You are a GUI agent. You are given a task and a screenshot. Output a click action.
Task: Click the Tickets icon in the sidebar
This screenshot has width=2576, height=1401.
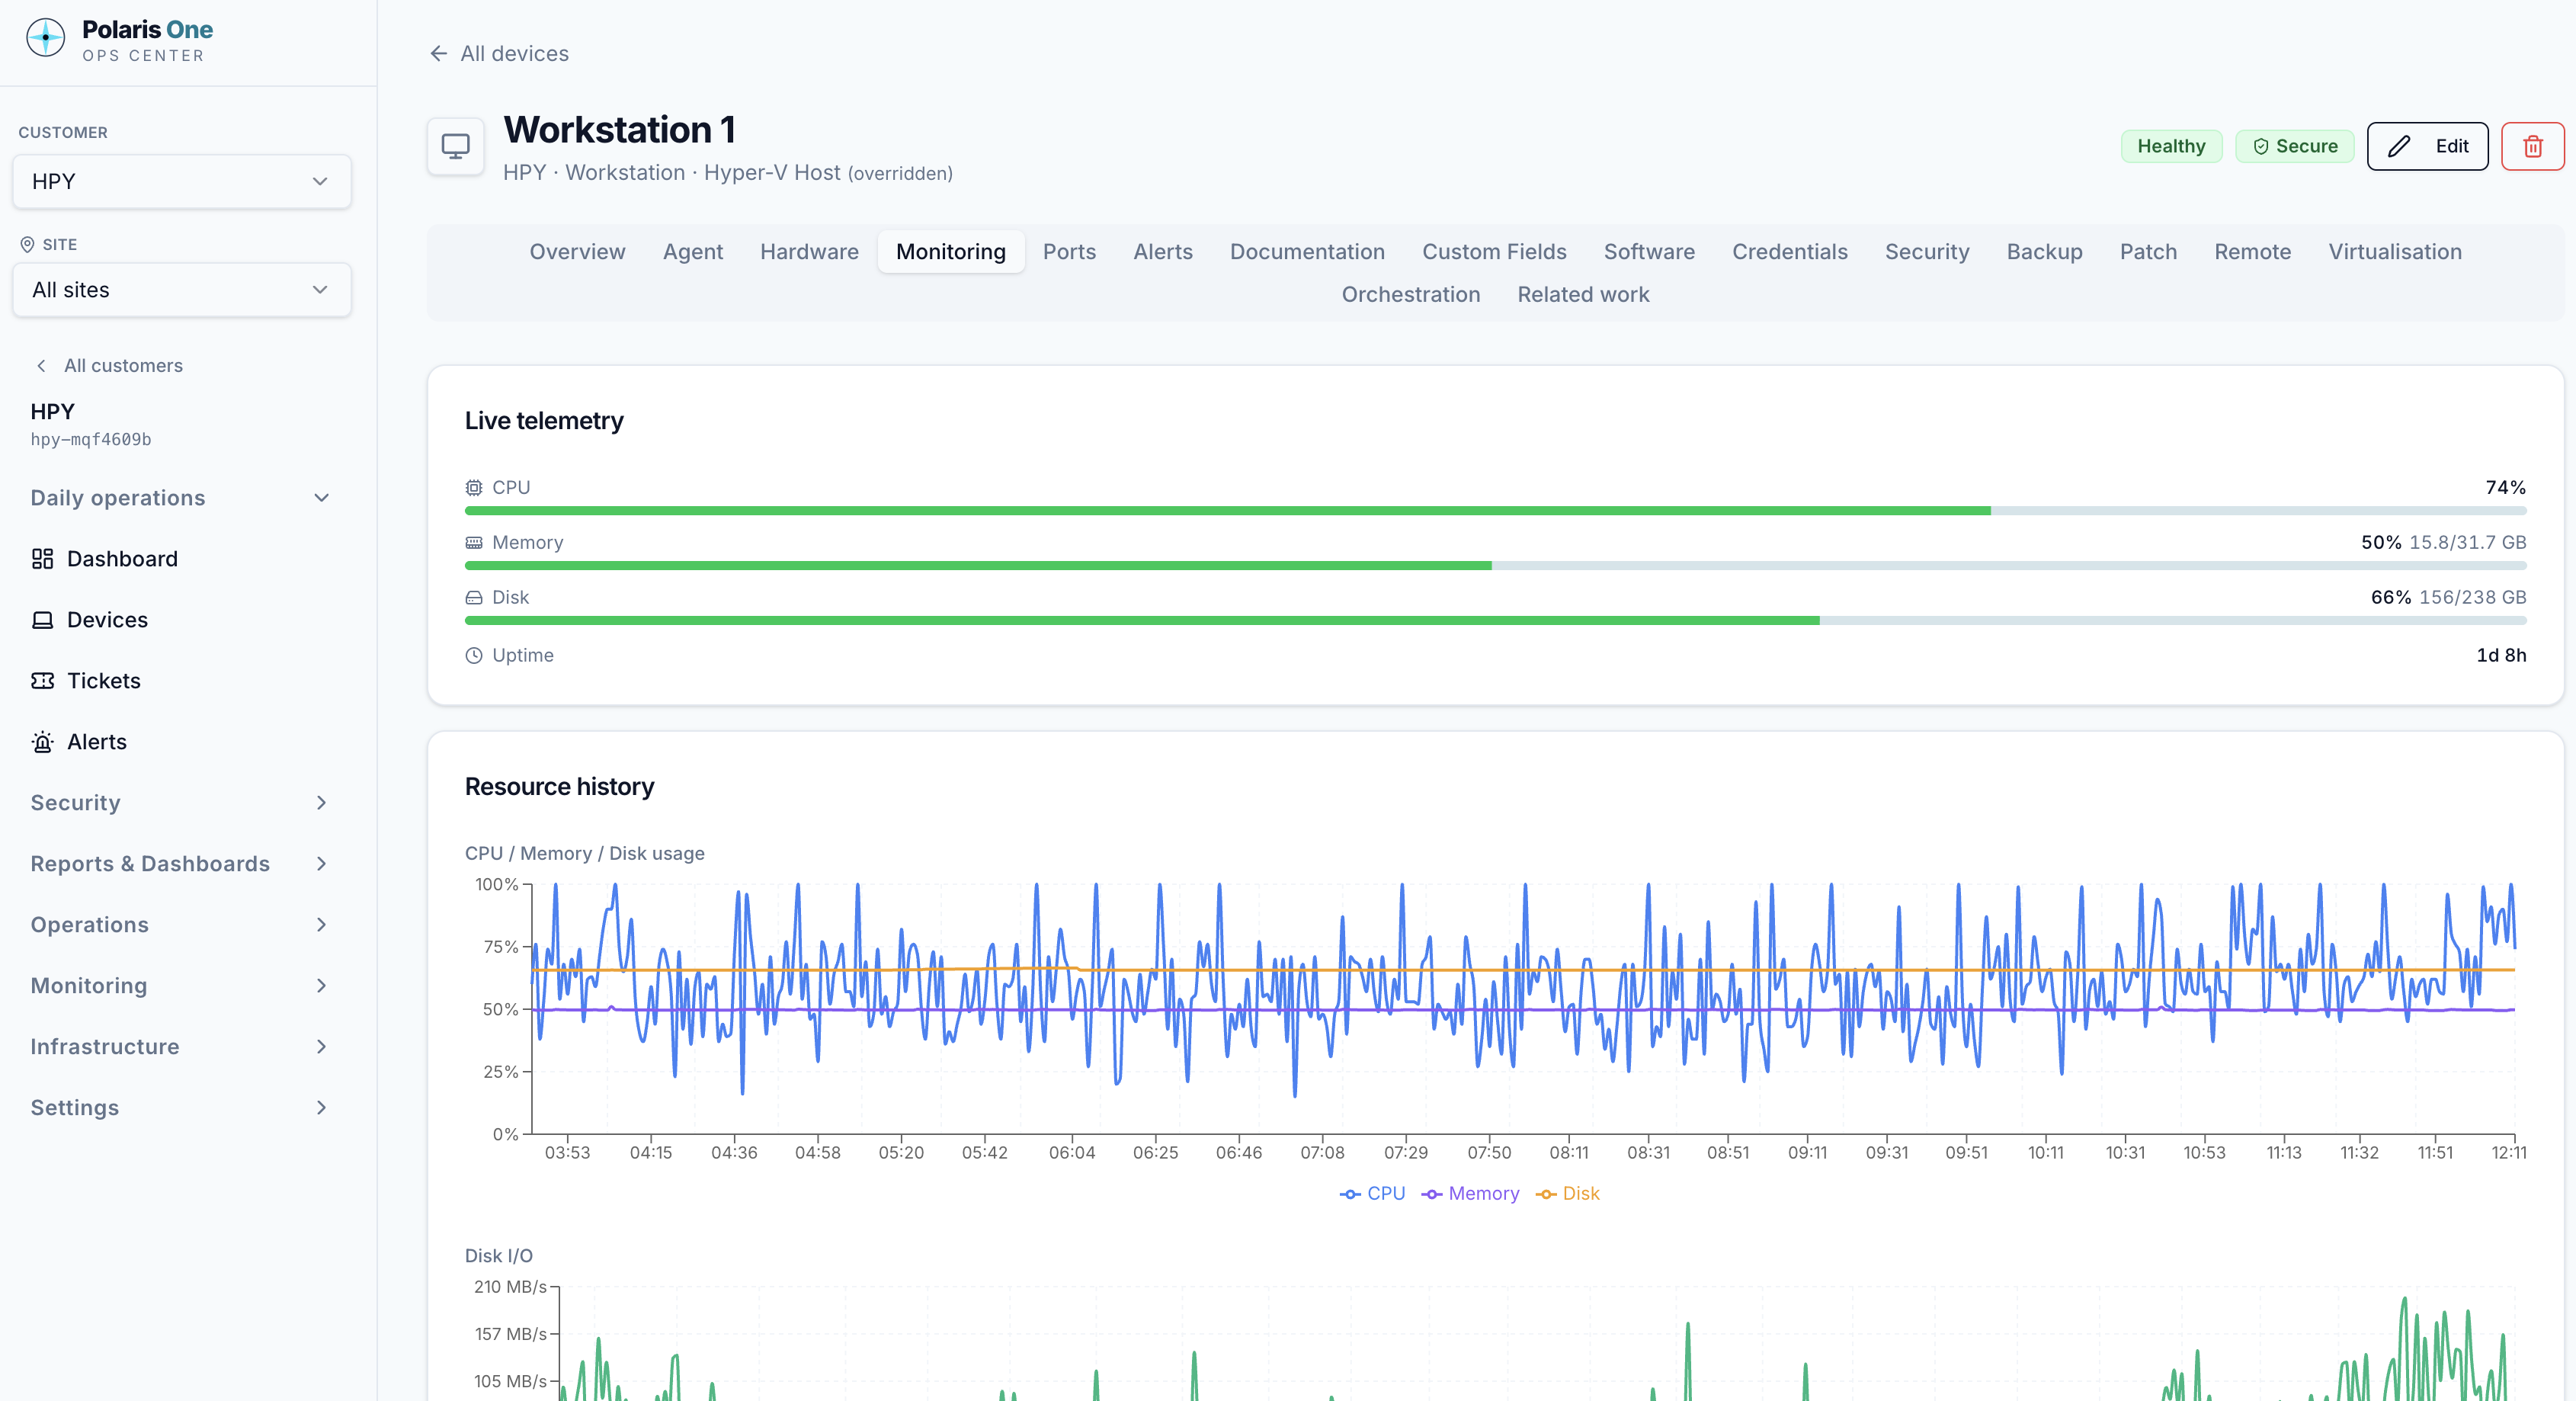click(x=42, y=681)
